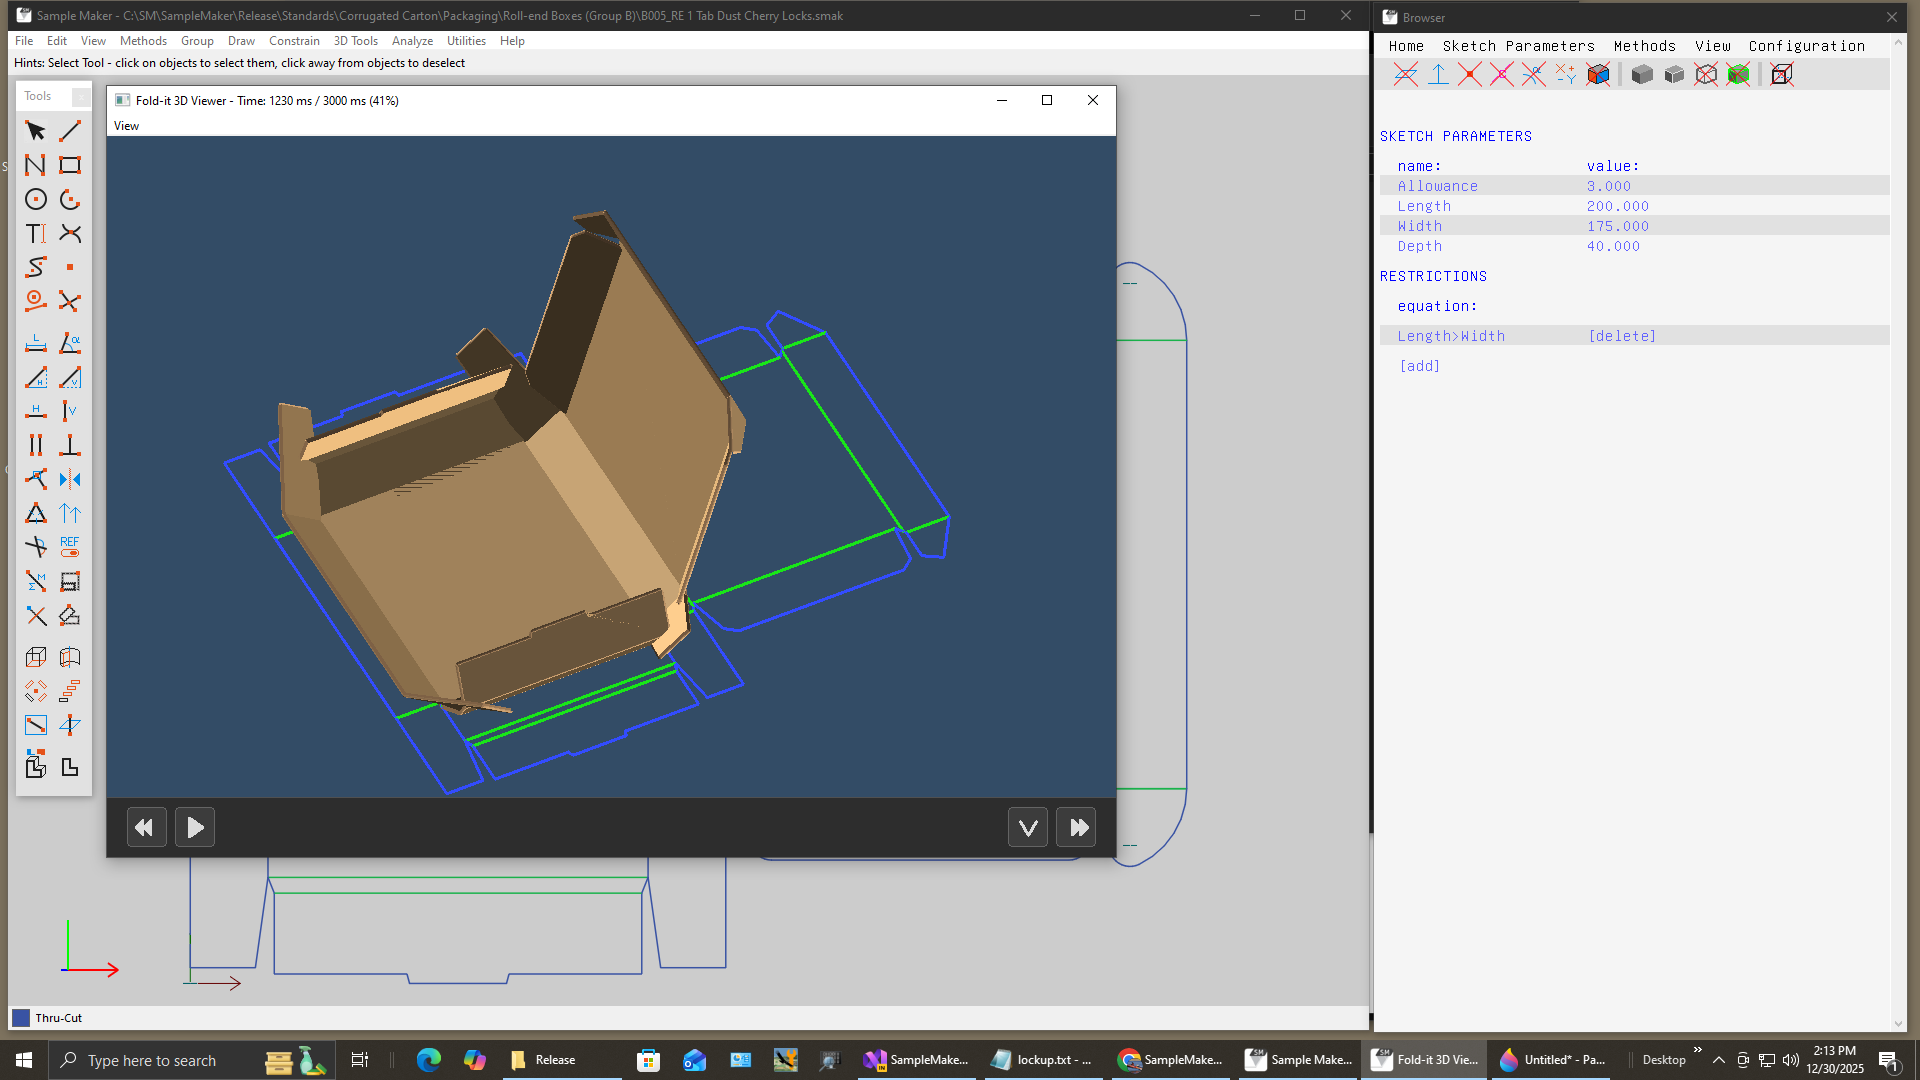Click [delete] next to Length>Width
The height and width of the screenshot is (1080, 1920).
point(1622,336)
